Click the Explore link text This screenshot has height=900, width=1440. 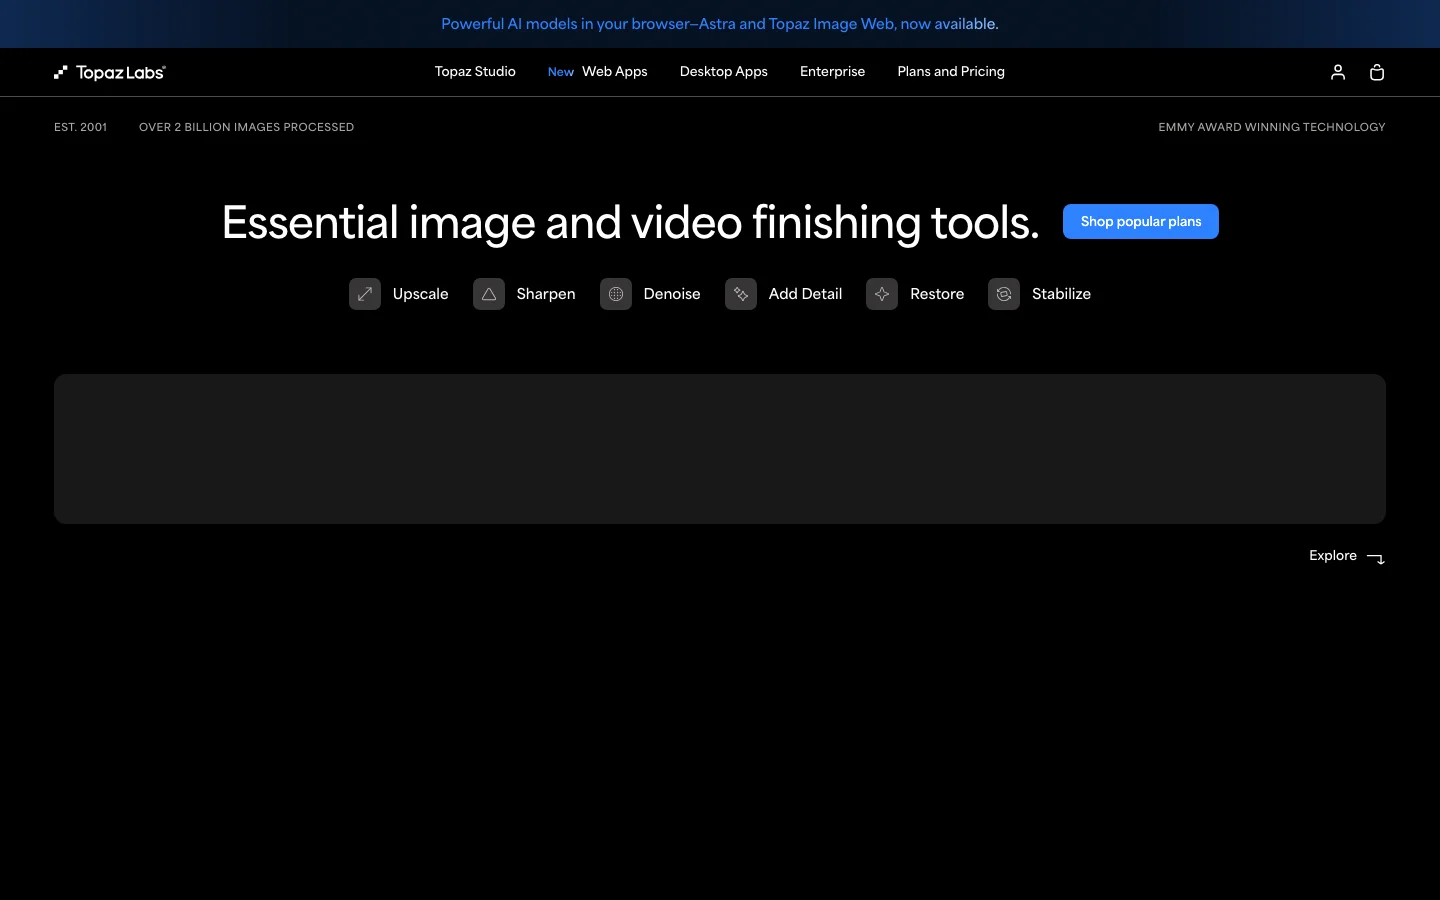pos(1333,556)
